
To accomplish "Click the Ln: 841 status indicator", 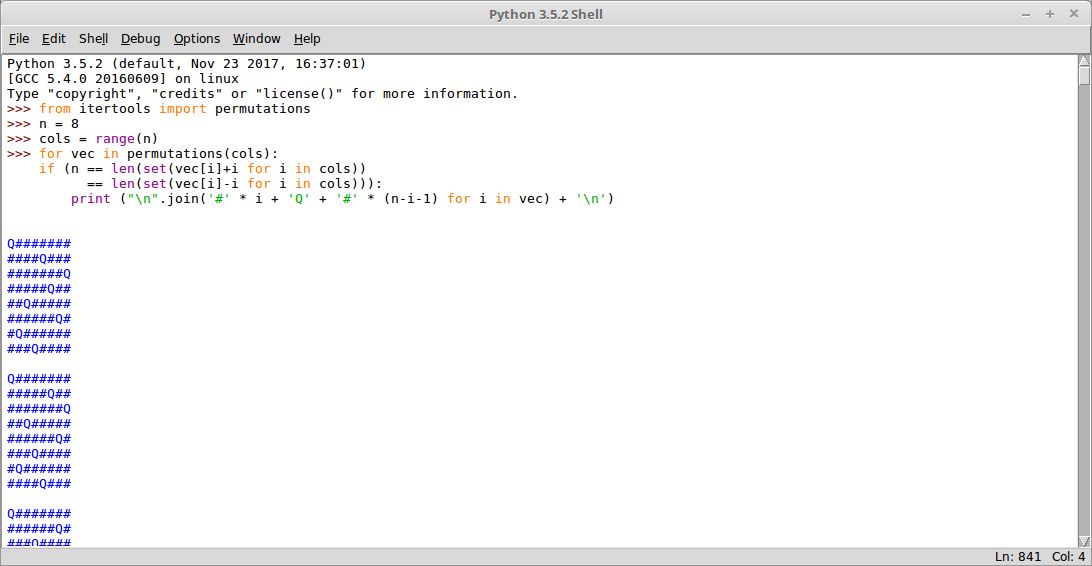I will (x=1017, y=557).
